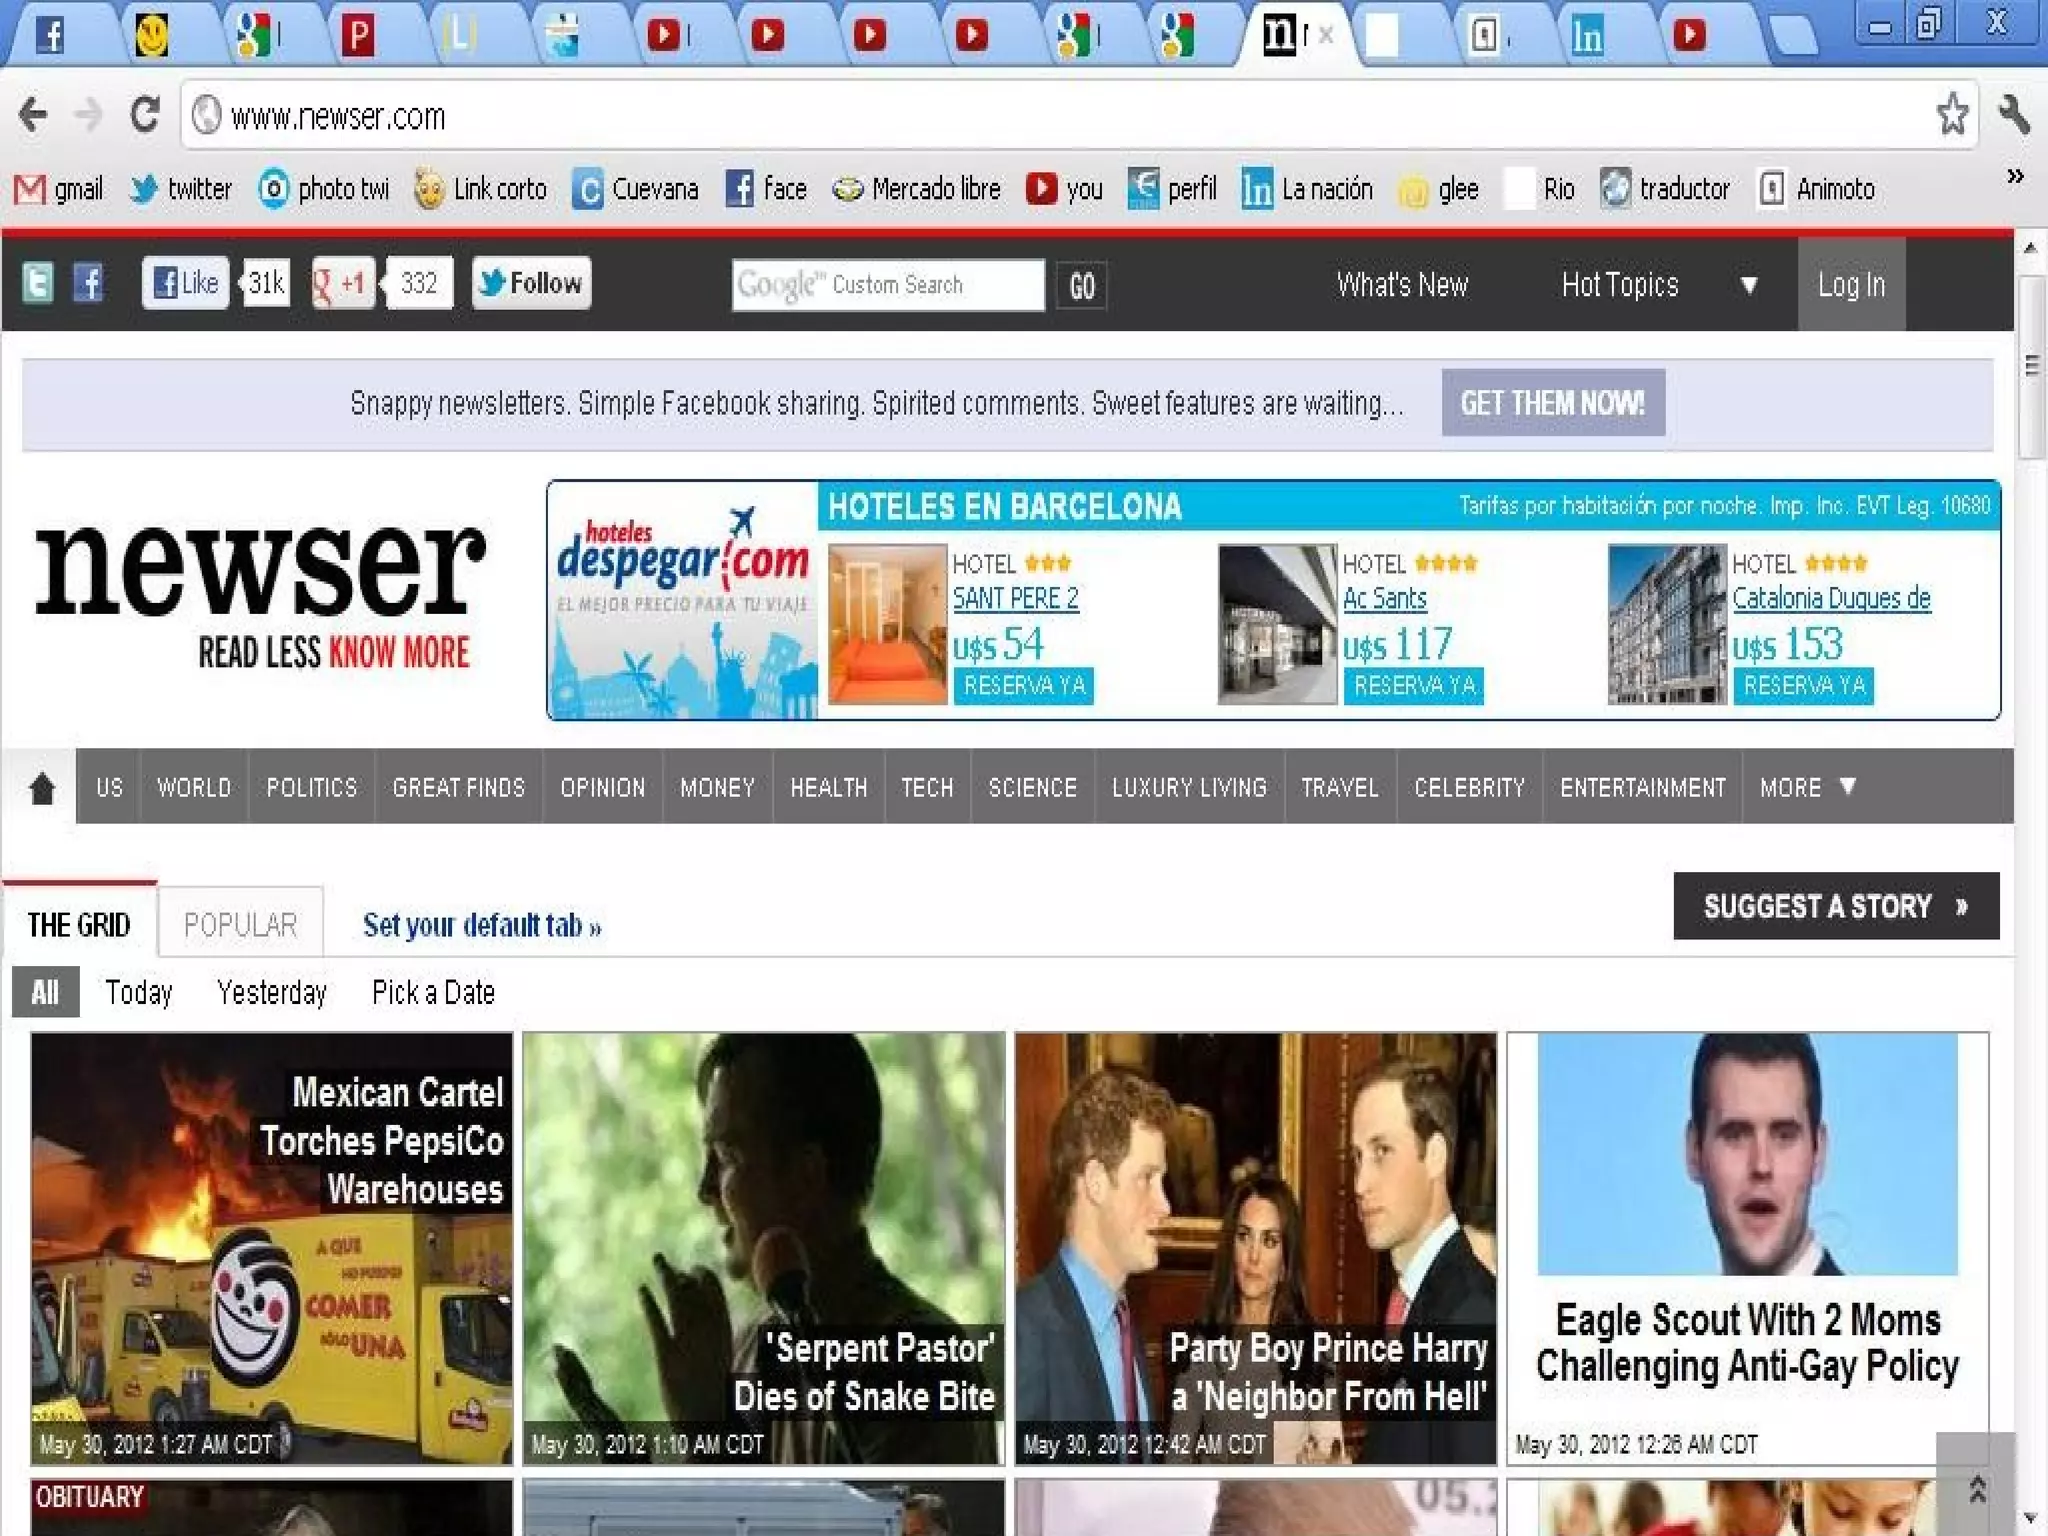Open the La nación bookmark
2048x1536 pixels.
(x=1307, y=189)
